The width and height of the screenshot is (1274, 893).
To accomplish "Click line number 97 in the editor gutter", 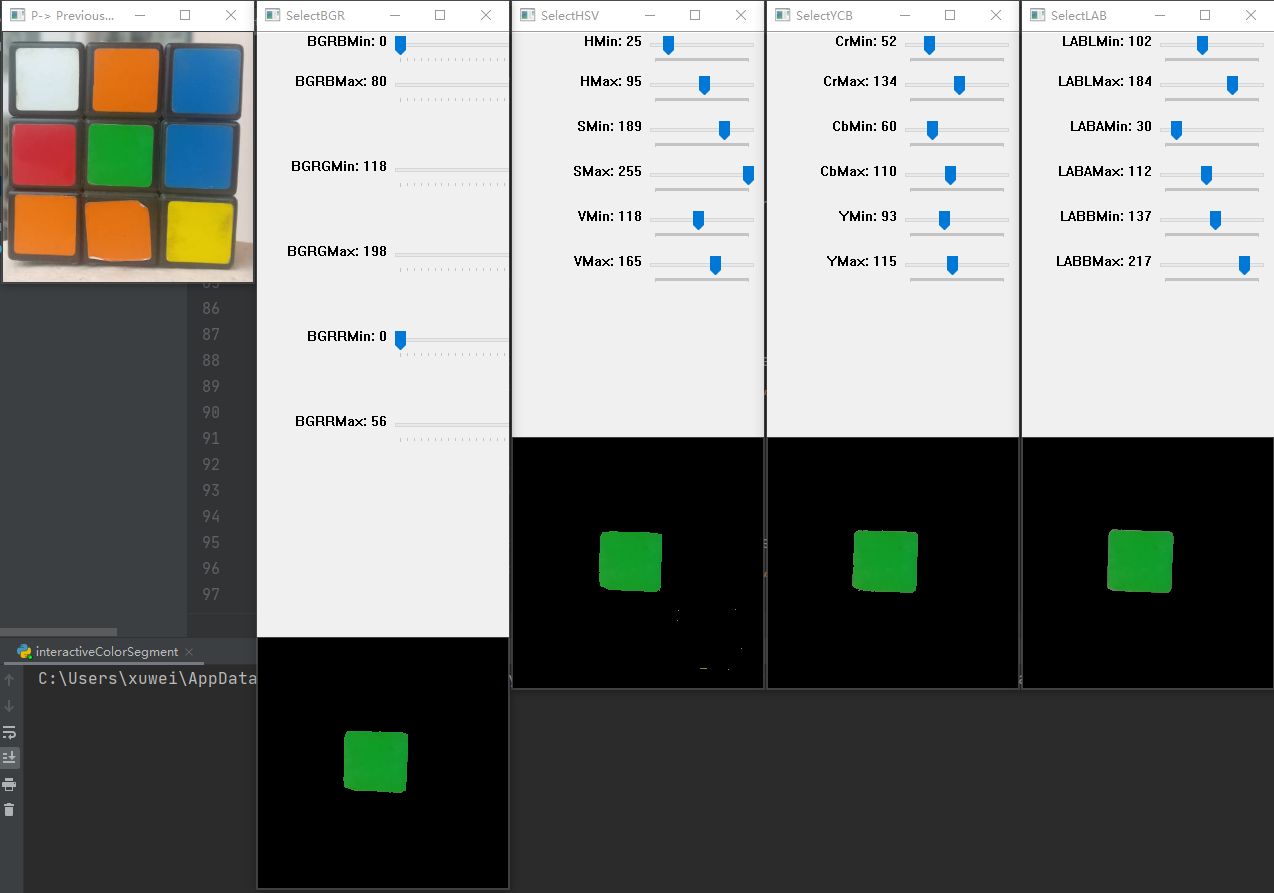I will pyautogui.click(x=210, y=594).
